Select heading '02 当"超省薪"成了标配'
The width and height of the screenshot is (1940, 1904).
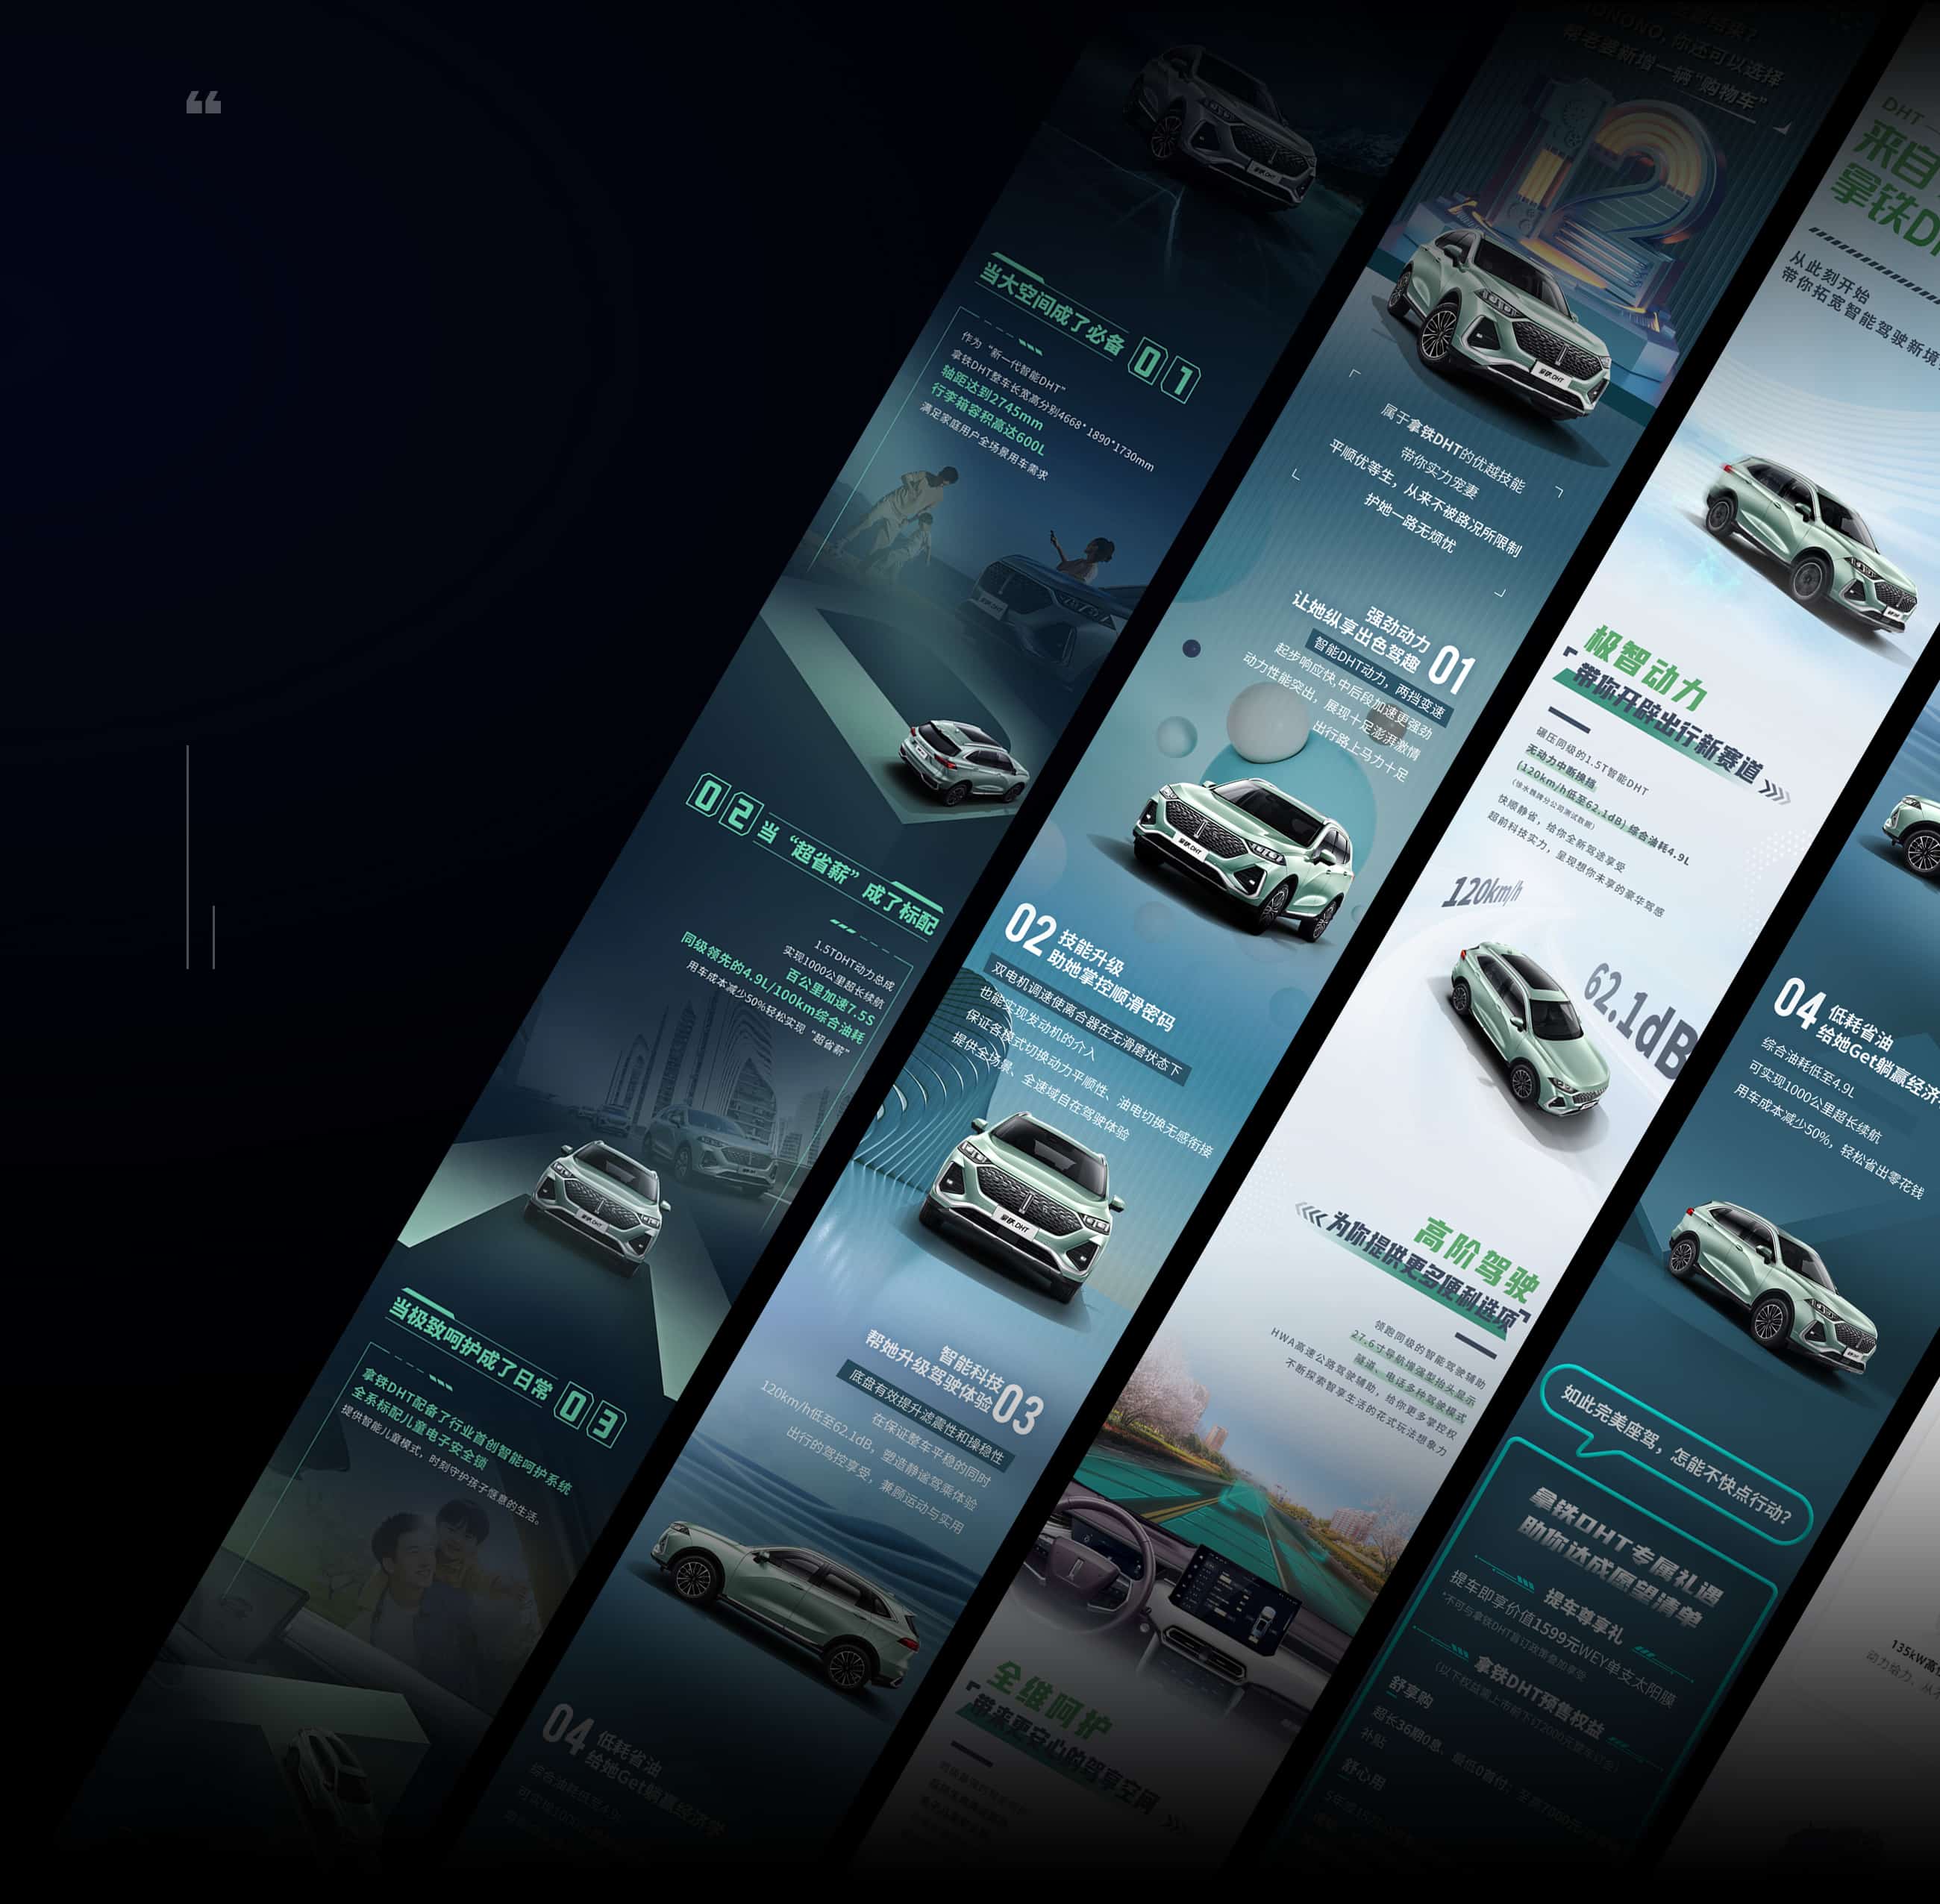814,853
